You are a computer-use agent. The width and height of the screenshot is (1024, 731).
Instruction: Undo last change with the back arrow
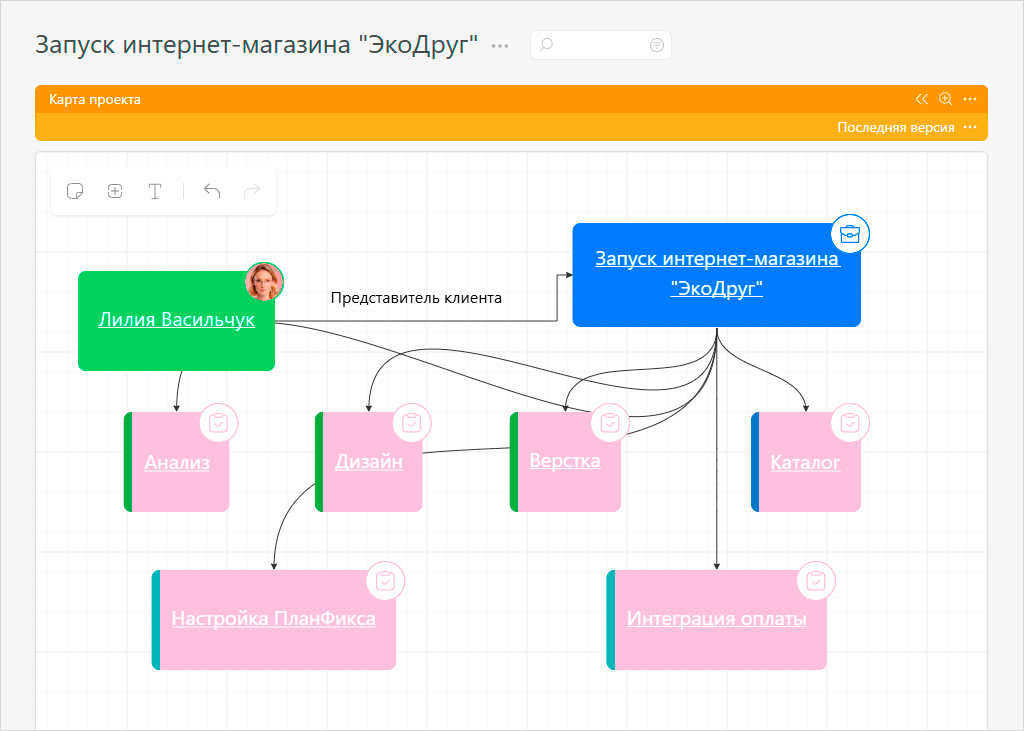pos(212,191)
